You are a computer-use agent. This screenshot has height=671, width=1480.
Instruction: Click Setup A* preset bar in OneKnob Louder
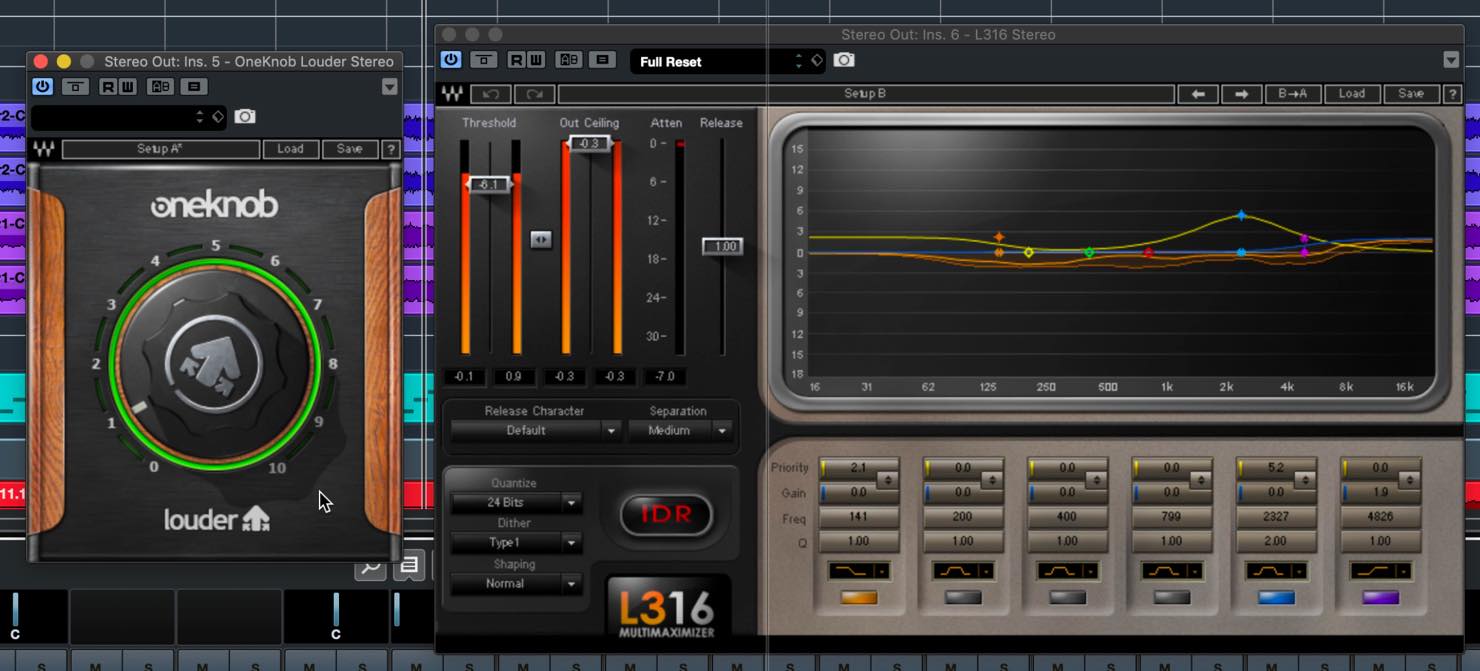(160, 149)
